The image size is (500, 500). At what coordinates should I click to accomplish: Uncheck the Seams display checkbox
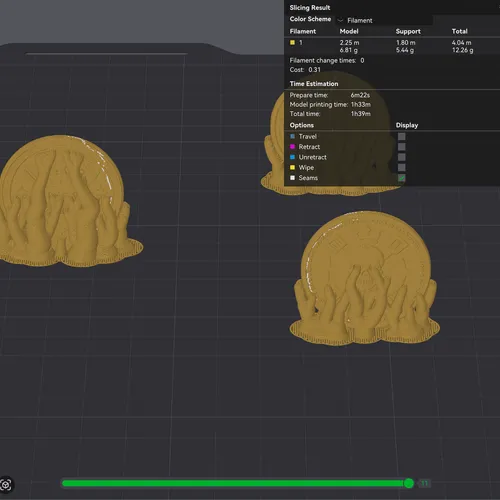[402, 178]
